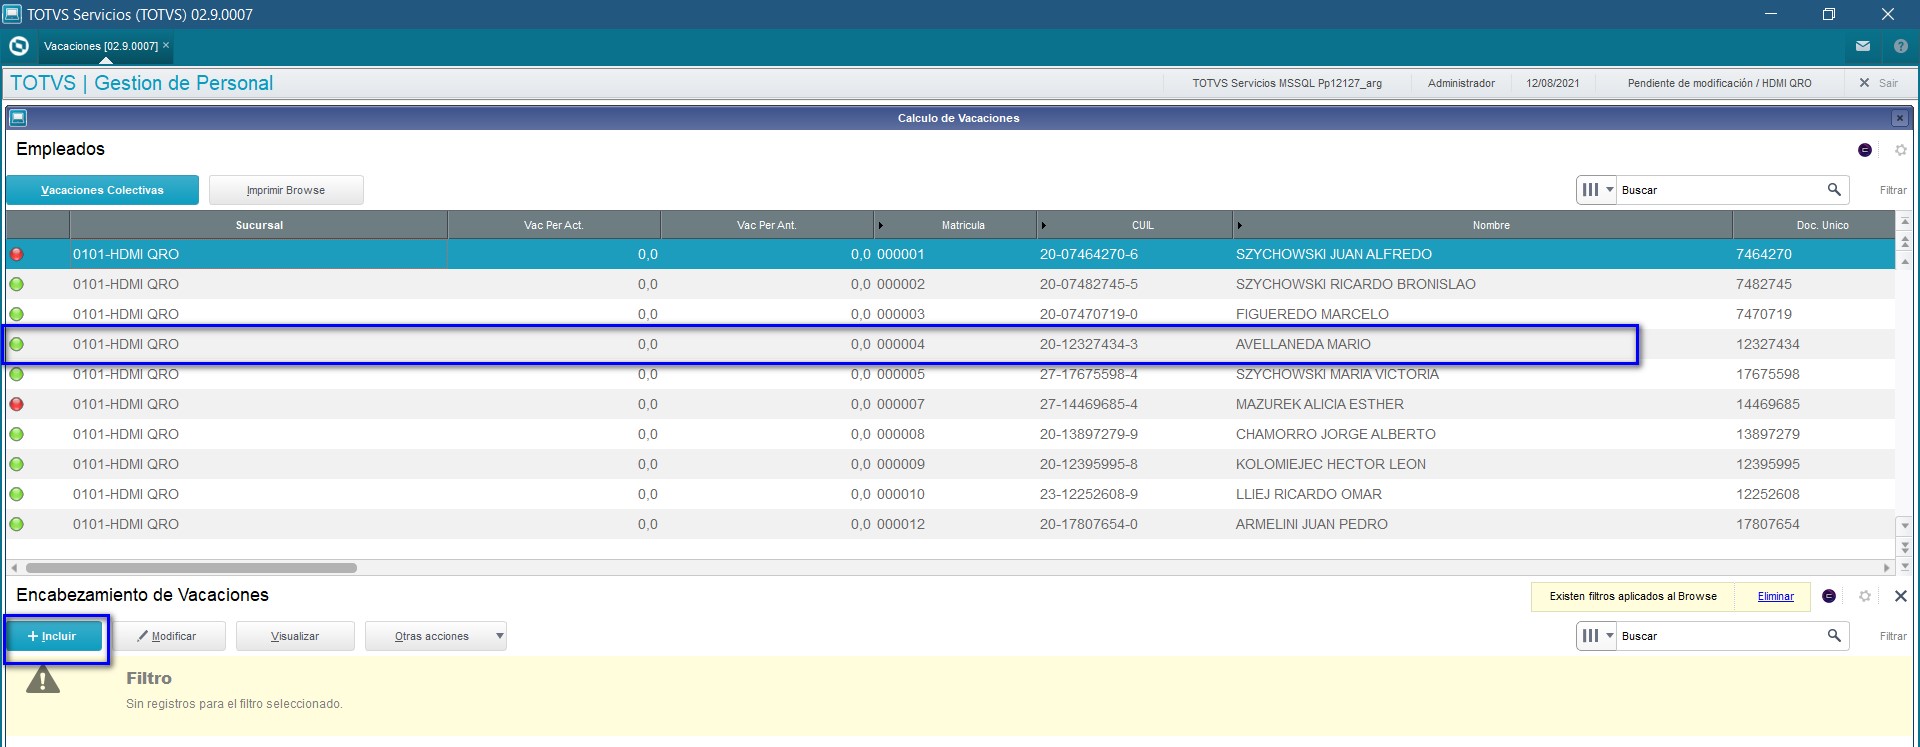Open the Encabezamiento search column selector dropdown
The width and height of the screenshot is (1920, 747).
click(1597, 636)
